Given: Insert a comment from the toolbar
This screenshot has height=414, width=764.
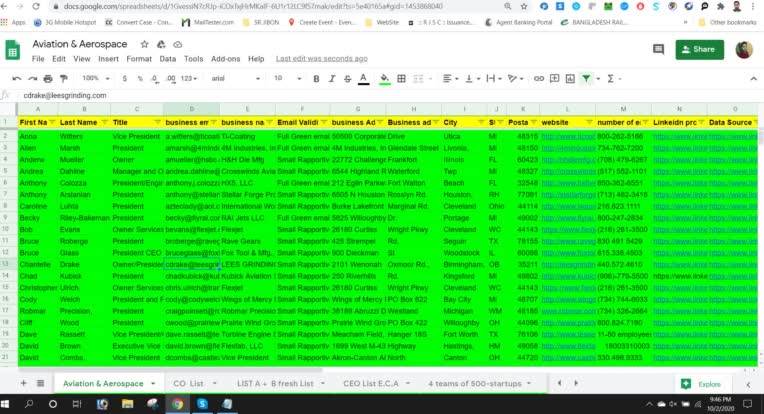Looking at the screenshot, I should pos(554,78).
